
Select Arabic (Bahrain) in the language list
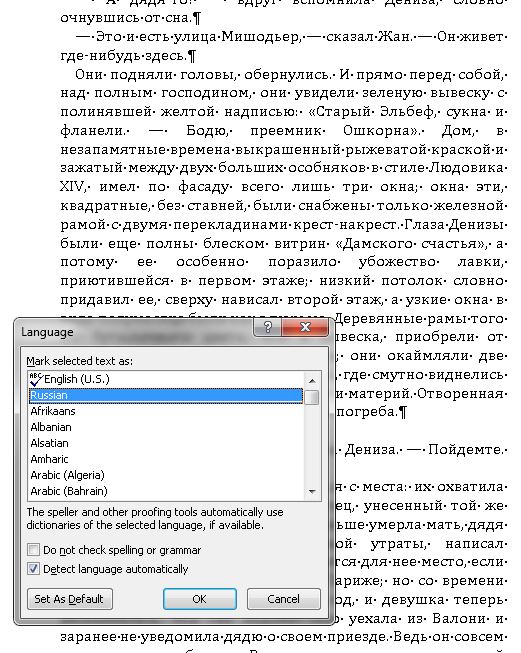click(166, 491)
